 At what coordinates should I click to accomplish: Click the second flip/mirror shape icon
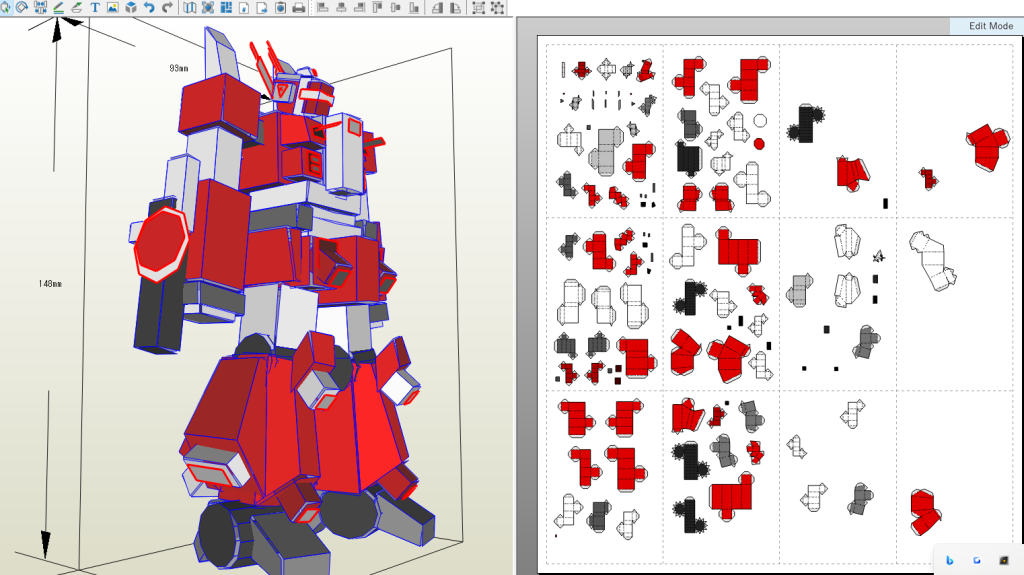[455, 7]
